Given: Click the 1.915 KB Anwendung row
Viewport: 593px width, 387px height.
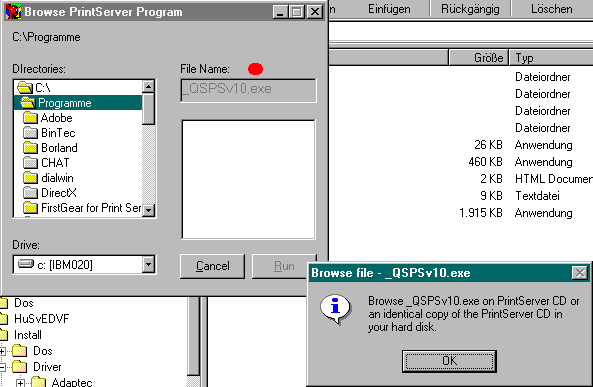Looking at the screenshot, I should click(461, 213).
